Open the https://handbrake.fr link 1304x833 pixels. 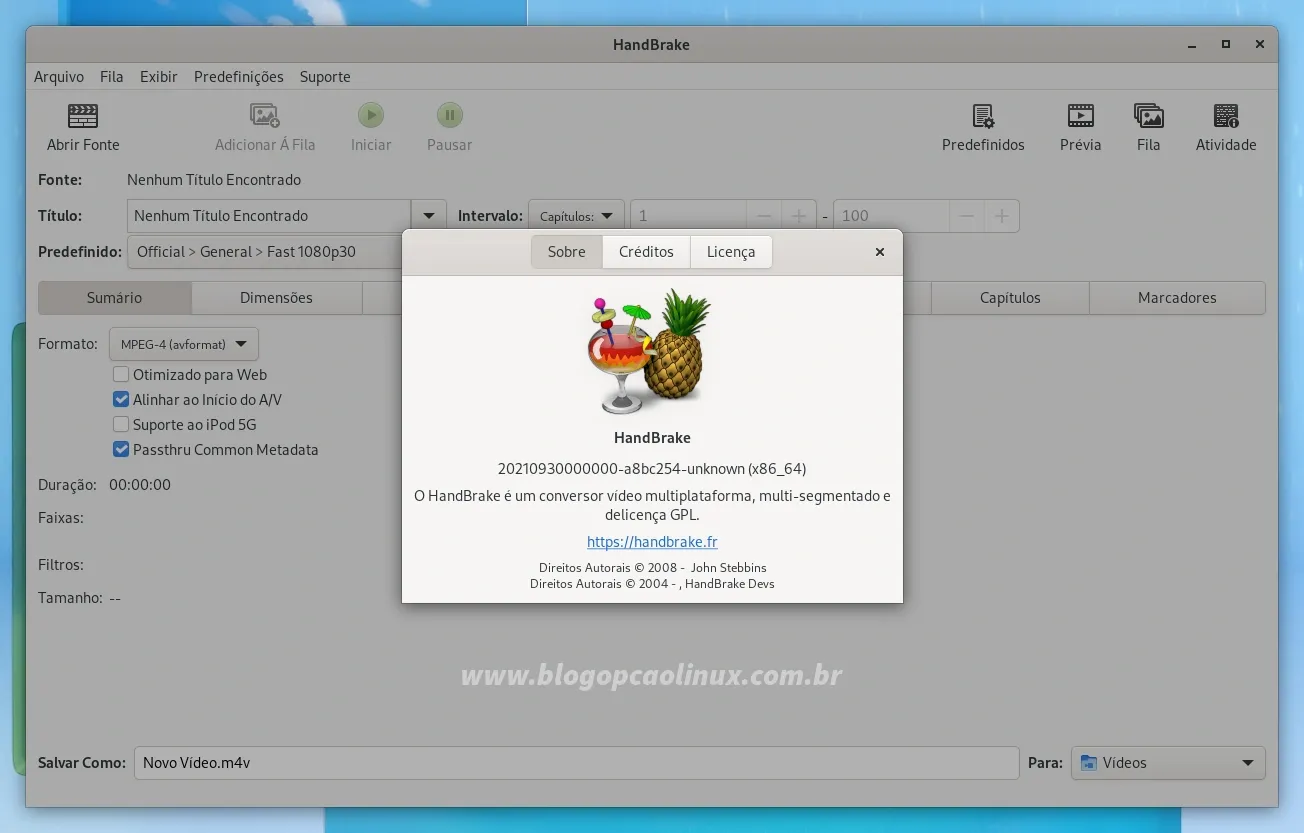coord(652,542)
